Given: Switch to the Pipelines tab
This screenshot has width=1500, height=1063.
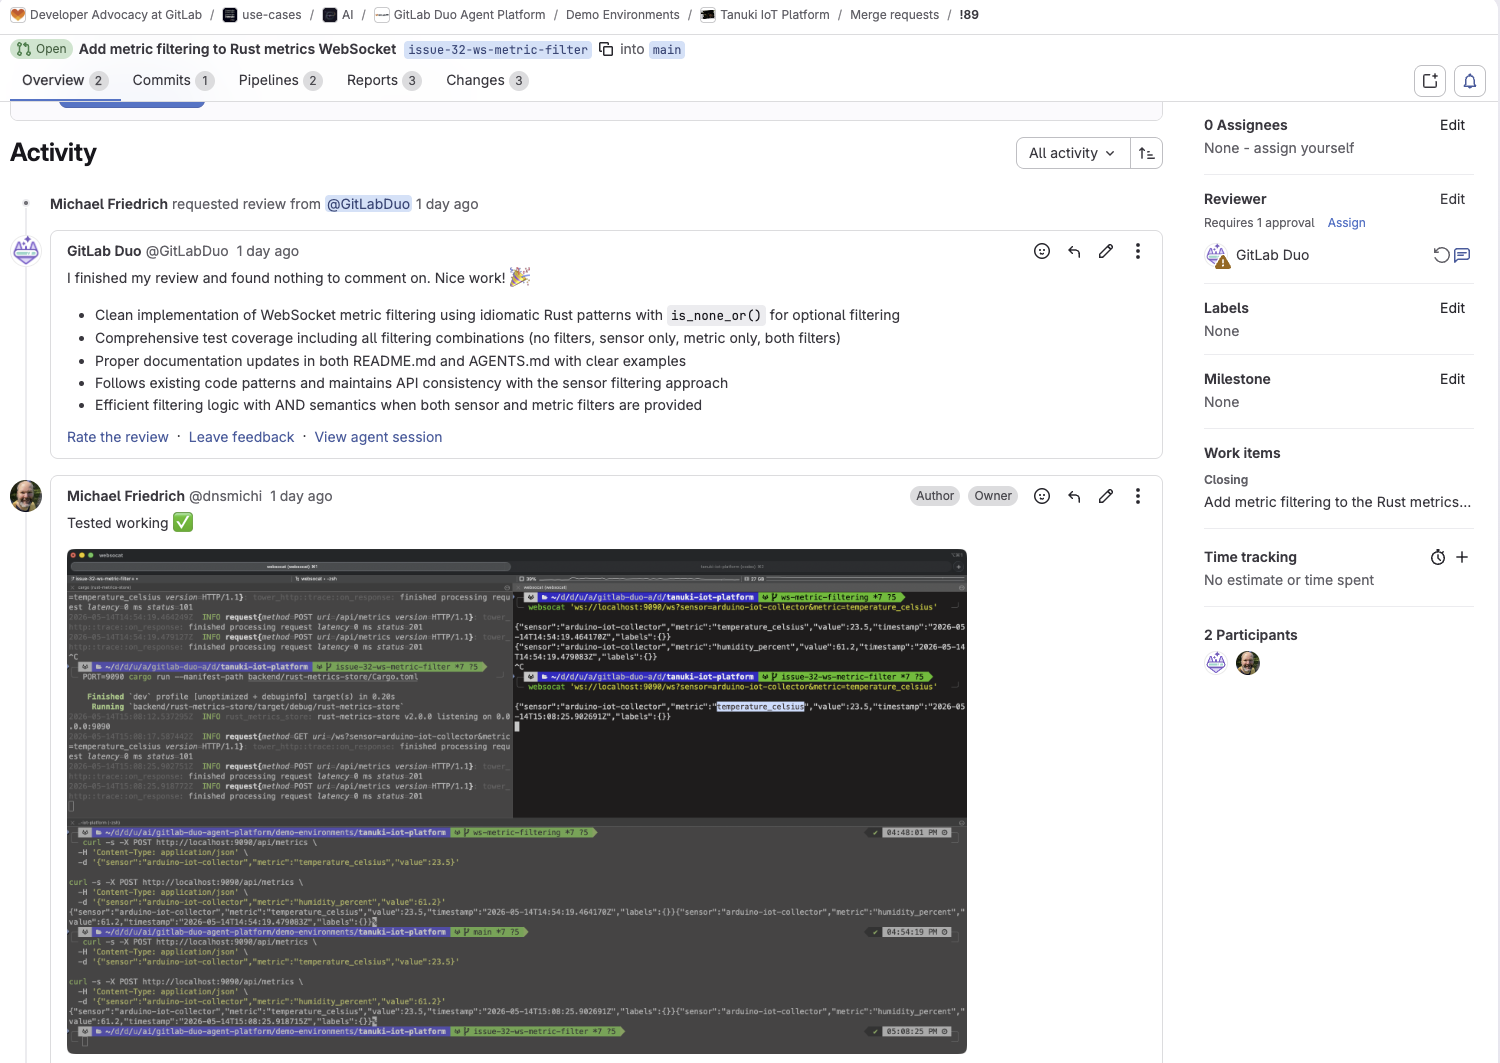Looking at the screenshot, I should pos(280,80).
